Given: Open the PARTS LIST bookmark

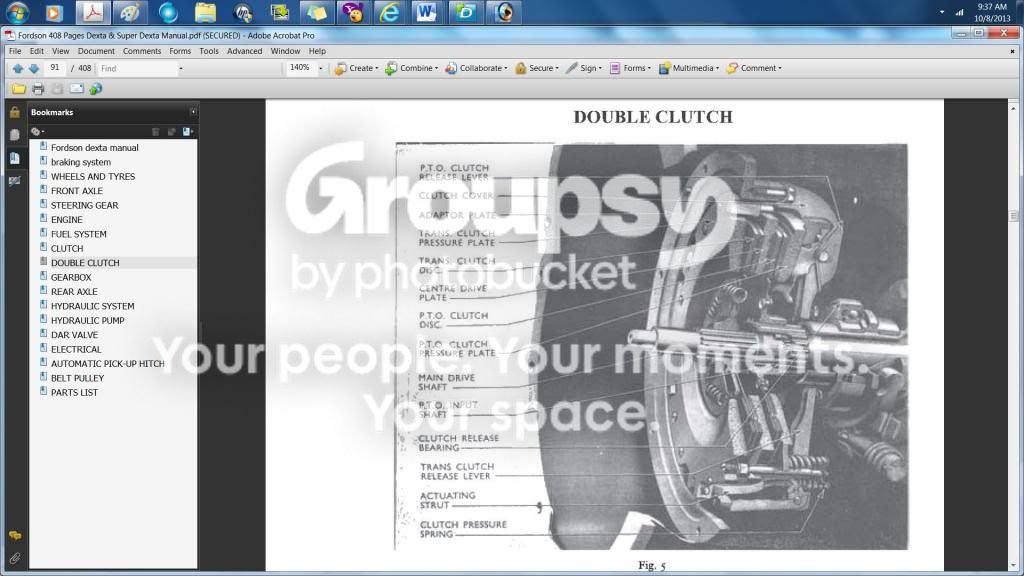Looking at the screenshot, I should (x=74, y=392).
